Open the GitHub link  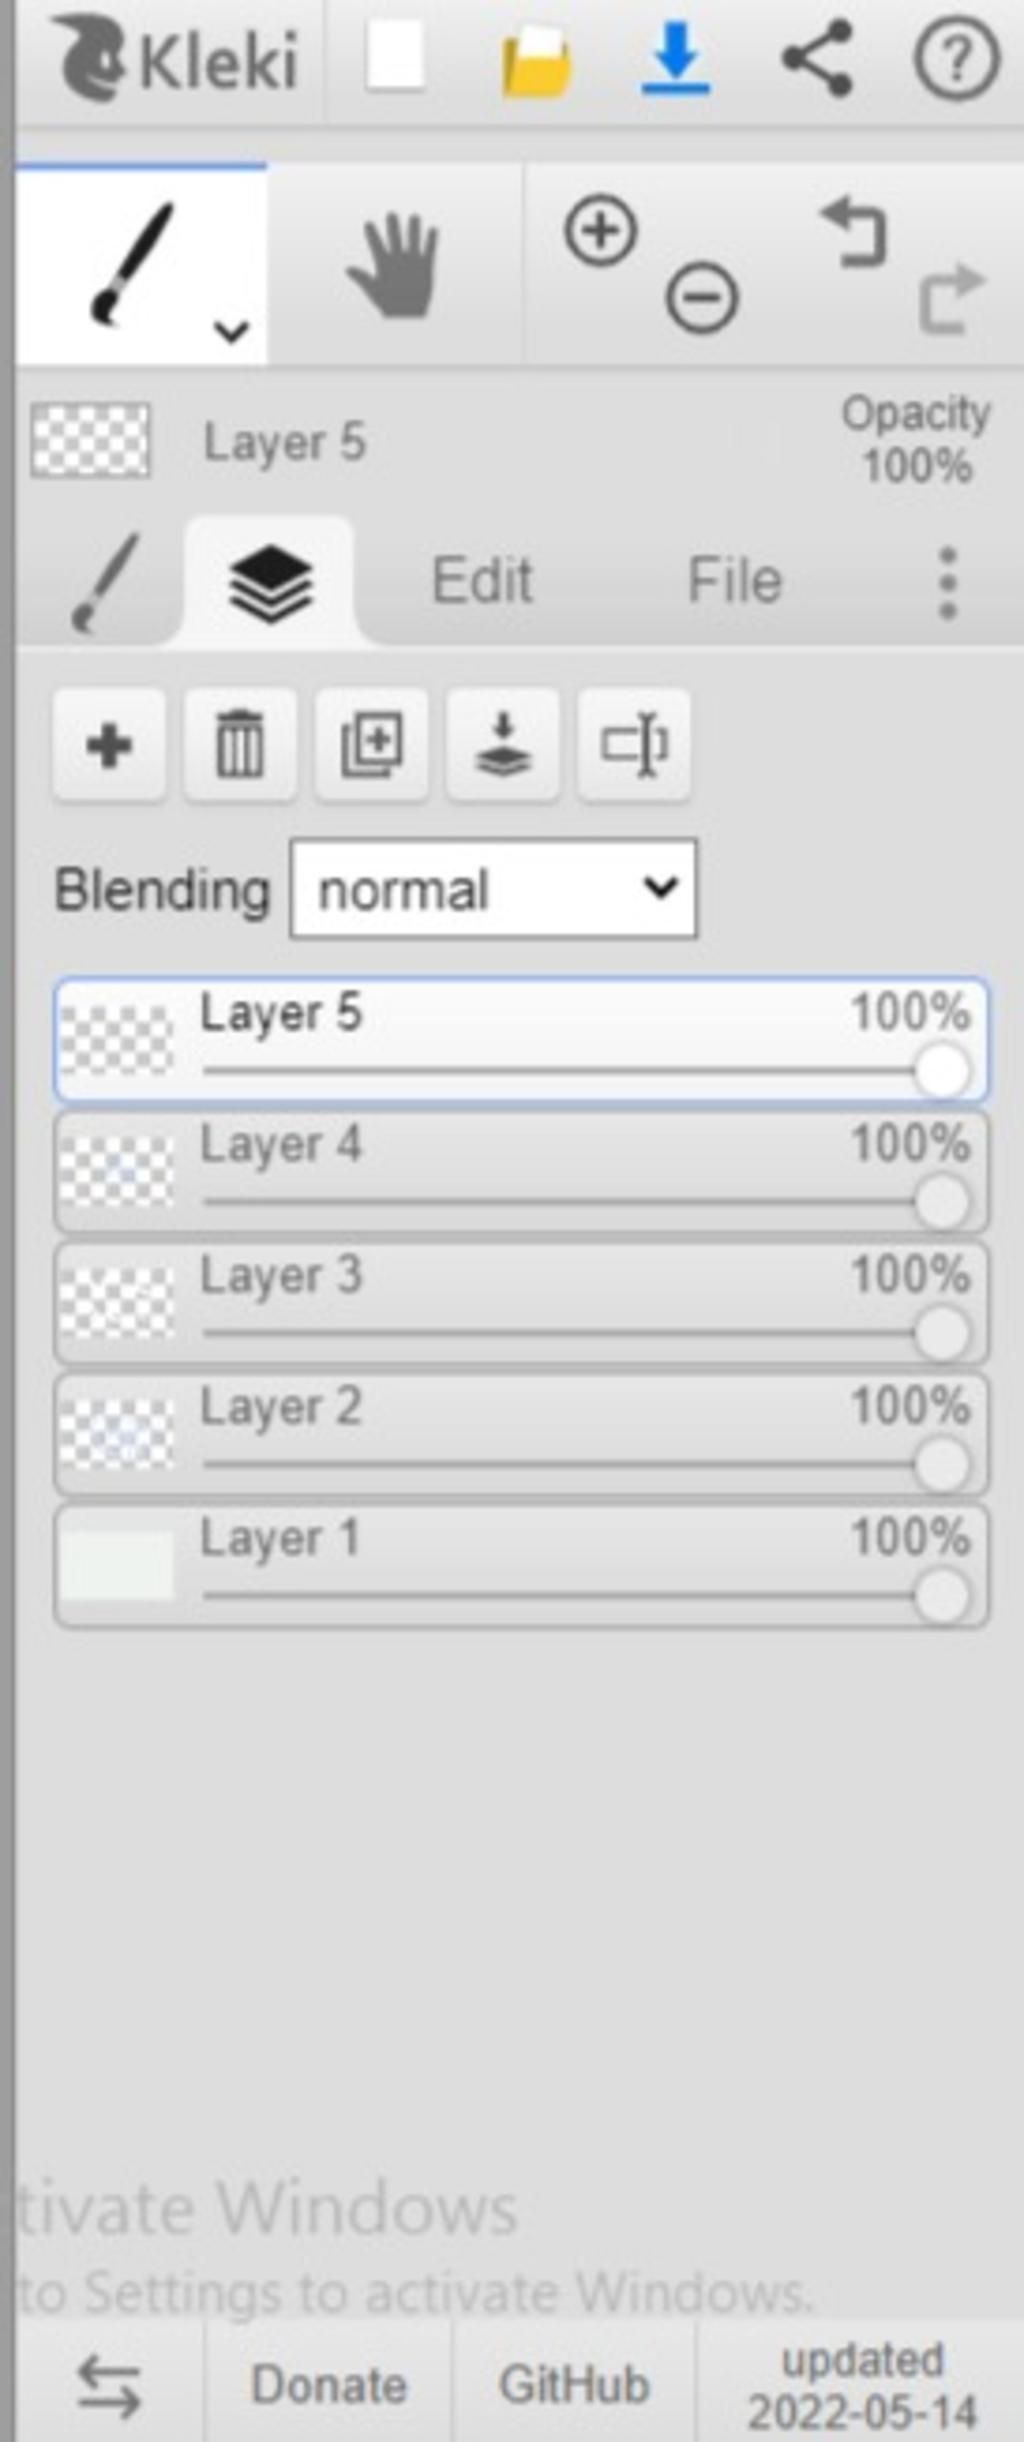(x=574, y=2384)
